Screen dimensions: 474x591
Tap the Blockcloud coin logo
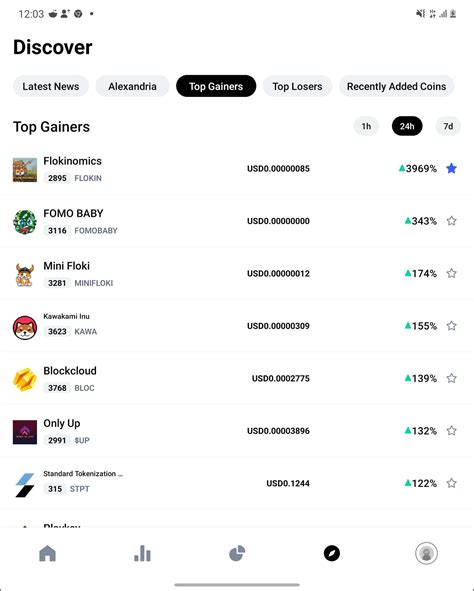pyautogui.click(x=25, y=380)
